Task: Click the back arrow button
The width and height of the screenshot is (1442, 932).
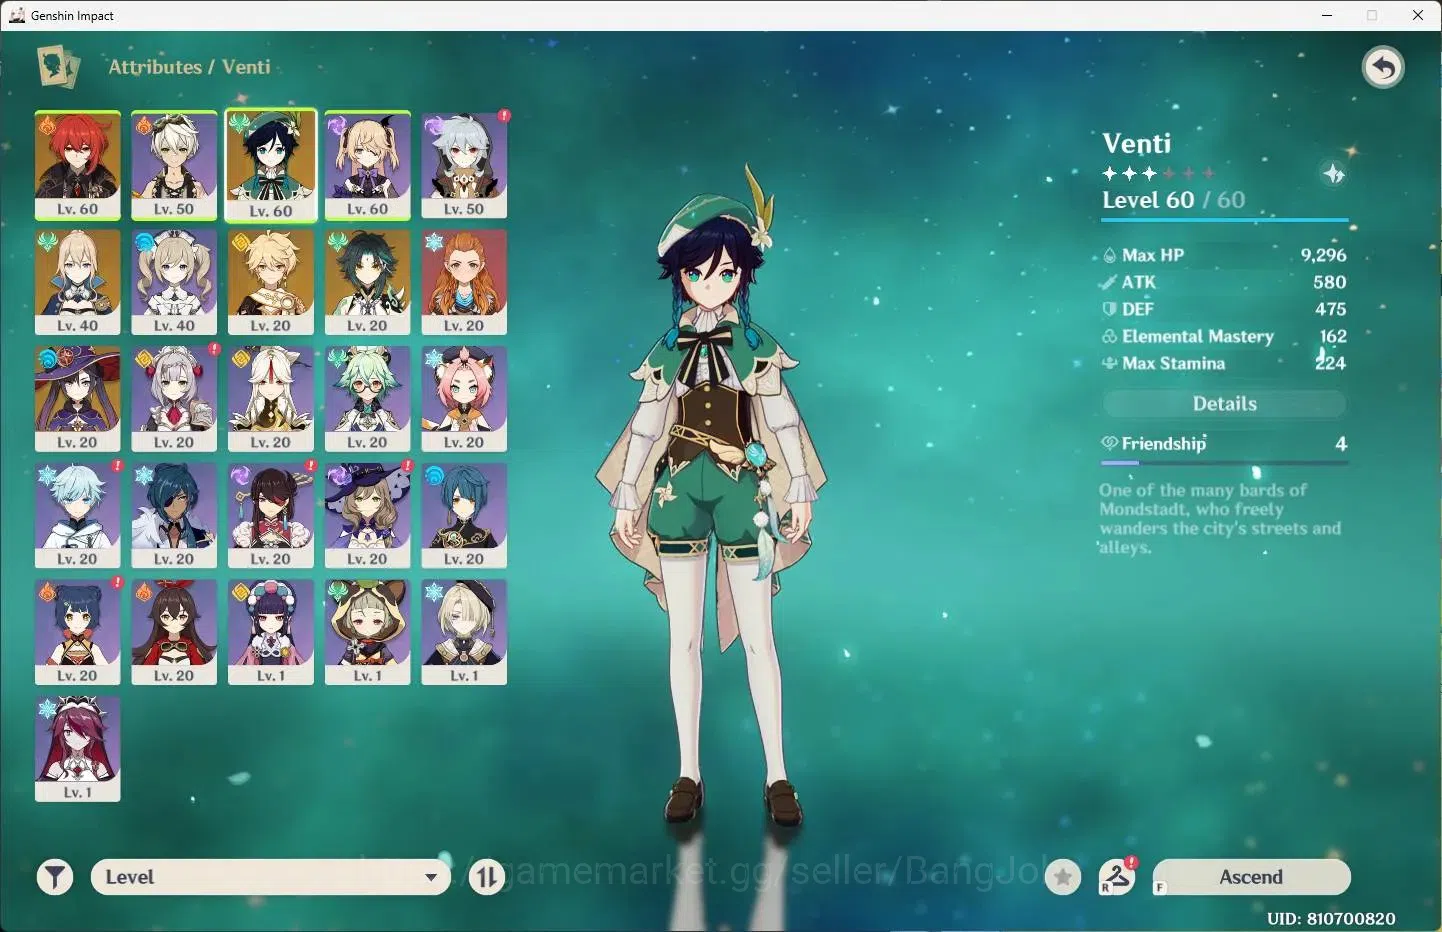Action: click(x=1383, y=68)
